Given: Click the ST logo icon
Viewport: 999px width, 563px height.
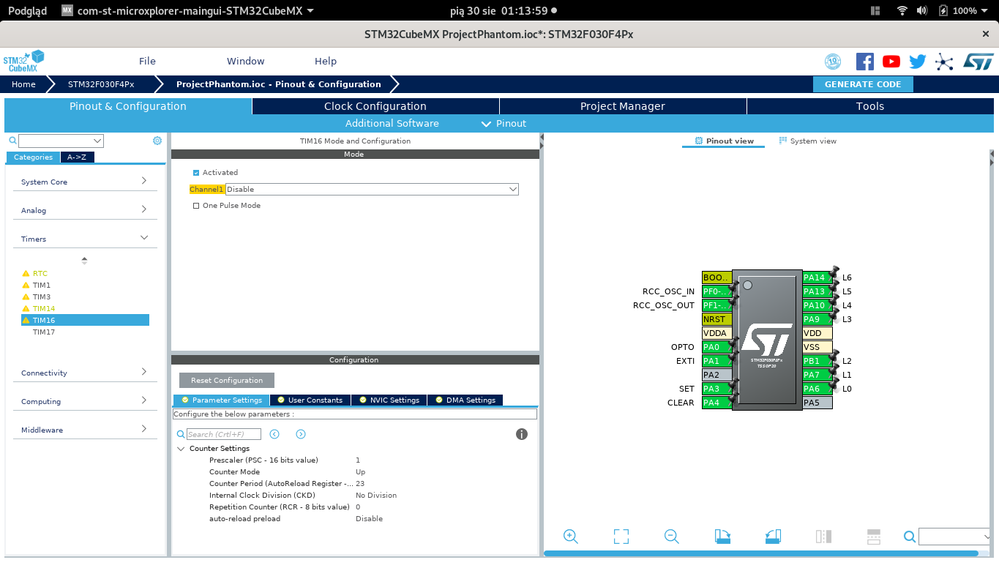Looking at the screenshot, I should coord(978,62).
